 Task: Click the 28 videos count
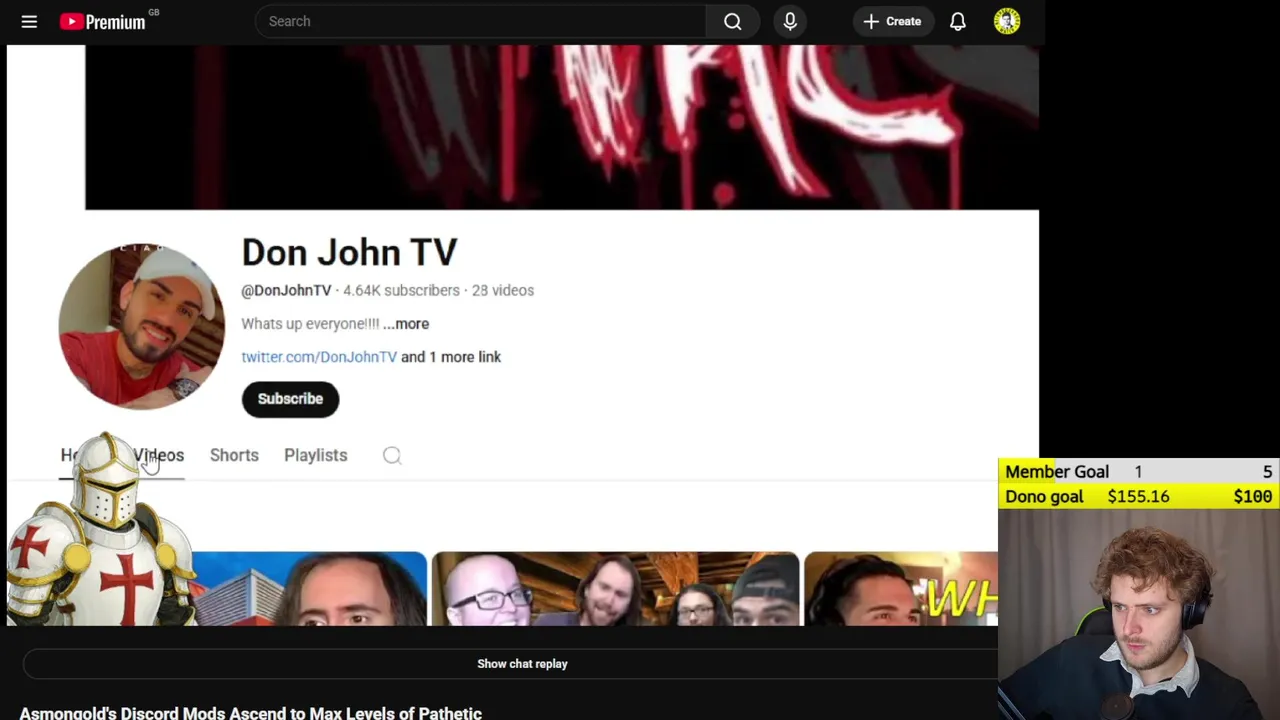(503, 290)
